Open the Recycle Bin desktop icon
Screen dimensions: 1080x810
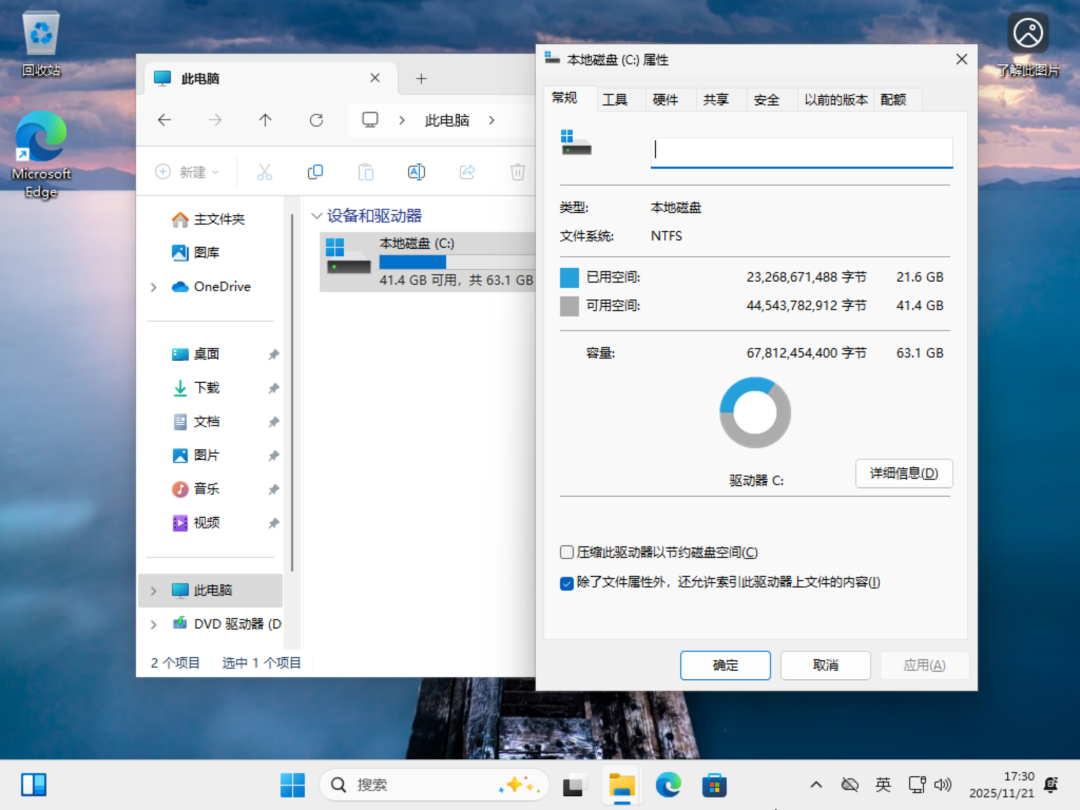[x=41, y=43]
